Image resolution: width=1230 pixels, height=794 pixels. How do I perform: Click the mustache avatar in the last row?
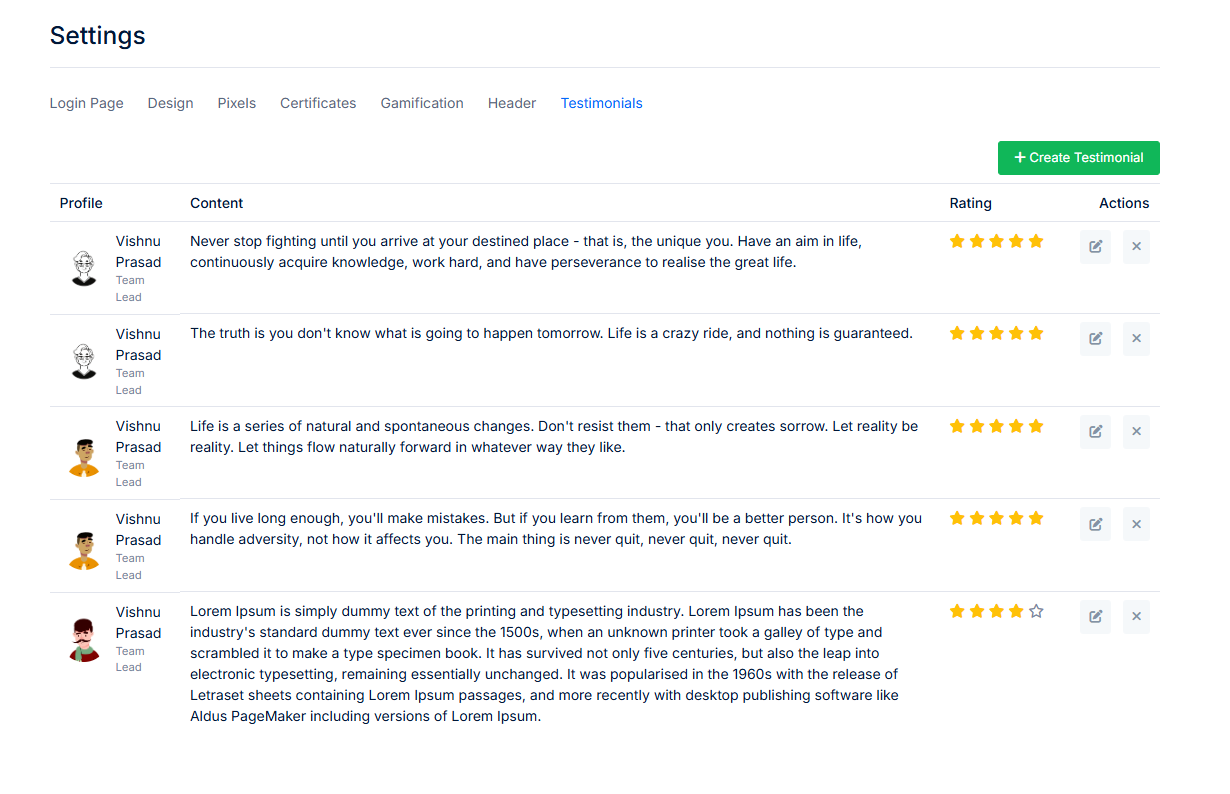[x=84, y=640]
